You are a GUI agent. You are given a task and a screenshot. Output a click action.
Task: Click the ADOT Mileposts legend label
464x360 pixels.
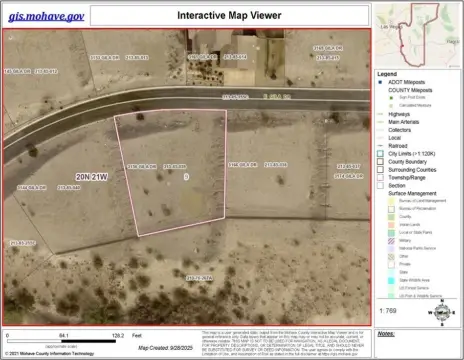click(407, 82)
